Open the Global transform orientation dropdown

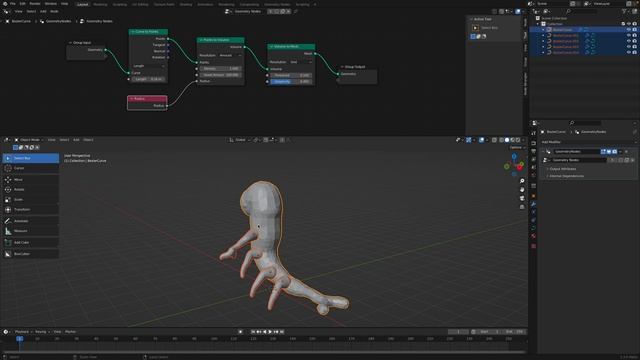pyautogui.click(x=239, y=140)
